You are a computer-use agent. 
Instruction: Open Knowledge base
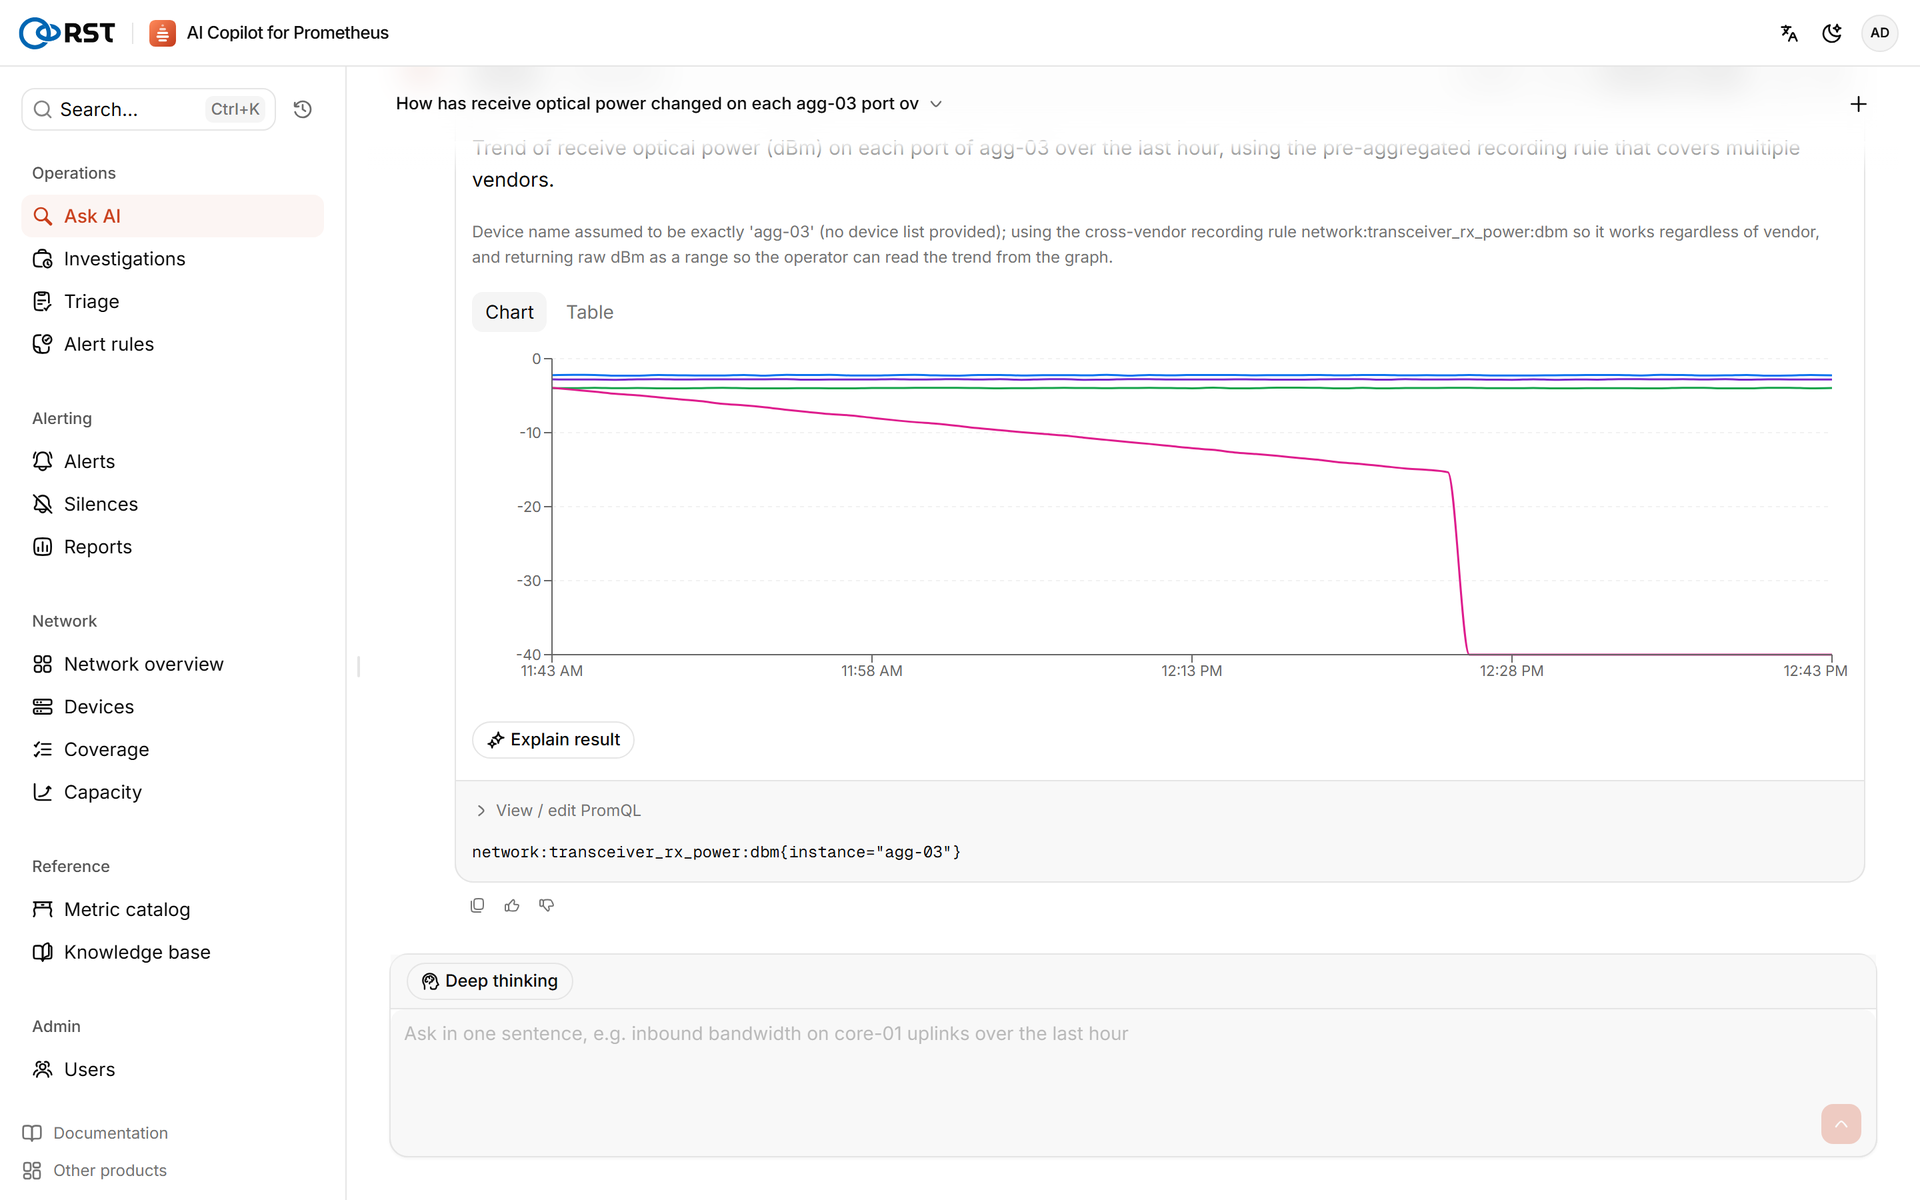pos(173,952)
